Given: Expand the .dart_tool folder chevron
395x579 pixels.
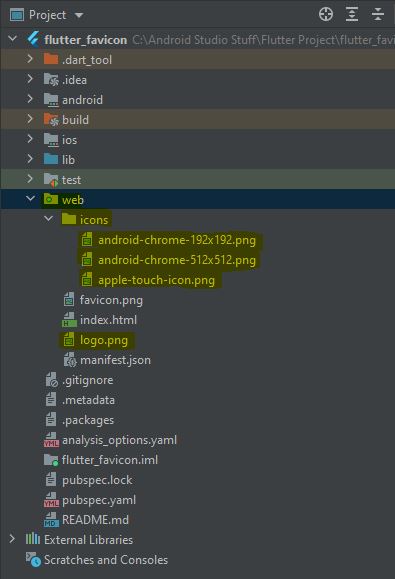Looking at the screenshot, I should coord(30,58).
